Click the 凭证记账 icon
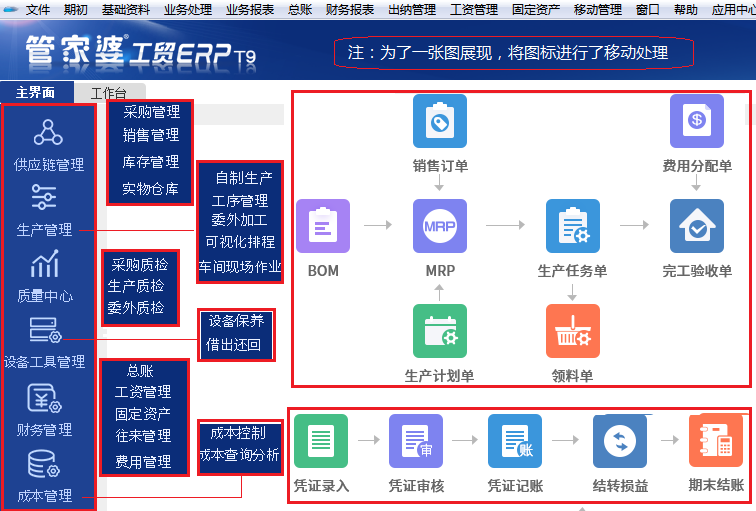 click(515, 441)
